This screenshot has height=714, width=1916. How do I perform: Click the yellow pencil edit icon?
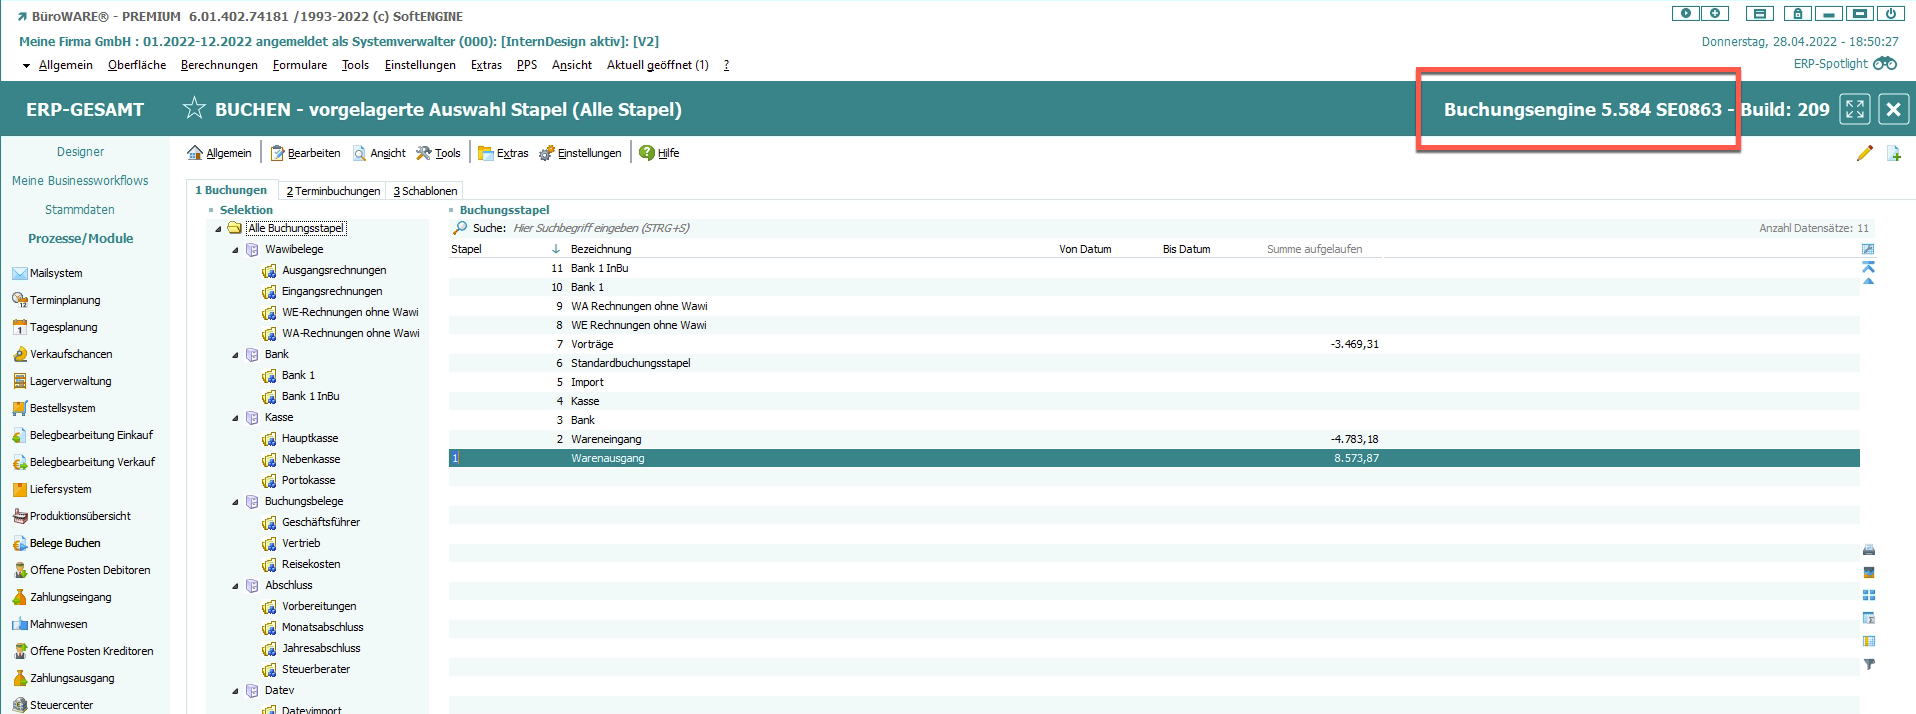coord(1864,153)
